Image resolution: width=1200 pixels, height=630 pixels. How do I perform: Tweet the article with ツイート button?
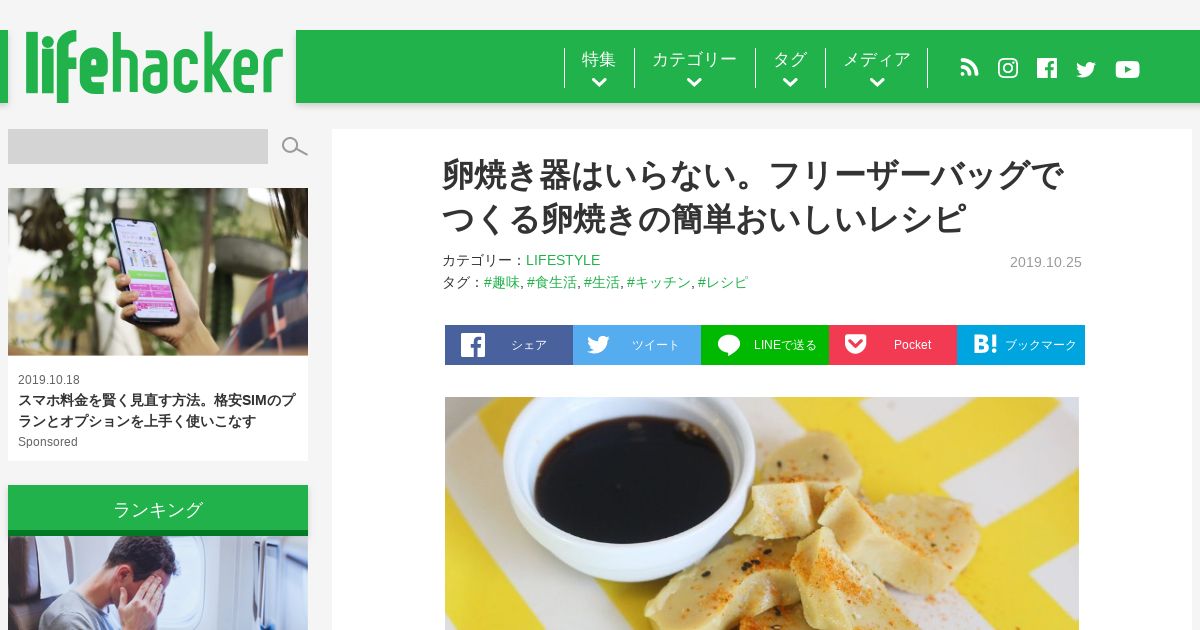click(x=637, y=345)
